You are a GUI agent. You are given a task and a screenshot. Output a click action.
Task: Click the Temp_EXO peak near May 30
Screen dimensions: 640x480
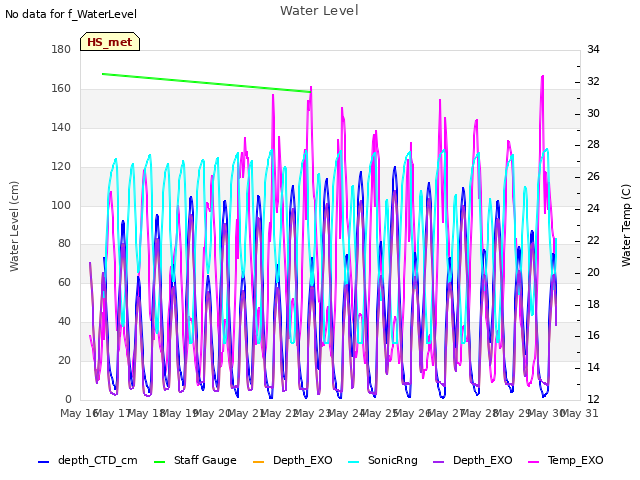point(542,76)
